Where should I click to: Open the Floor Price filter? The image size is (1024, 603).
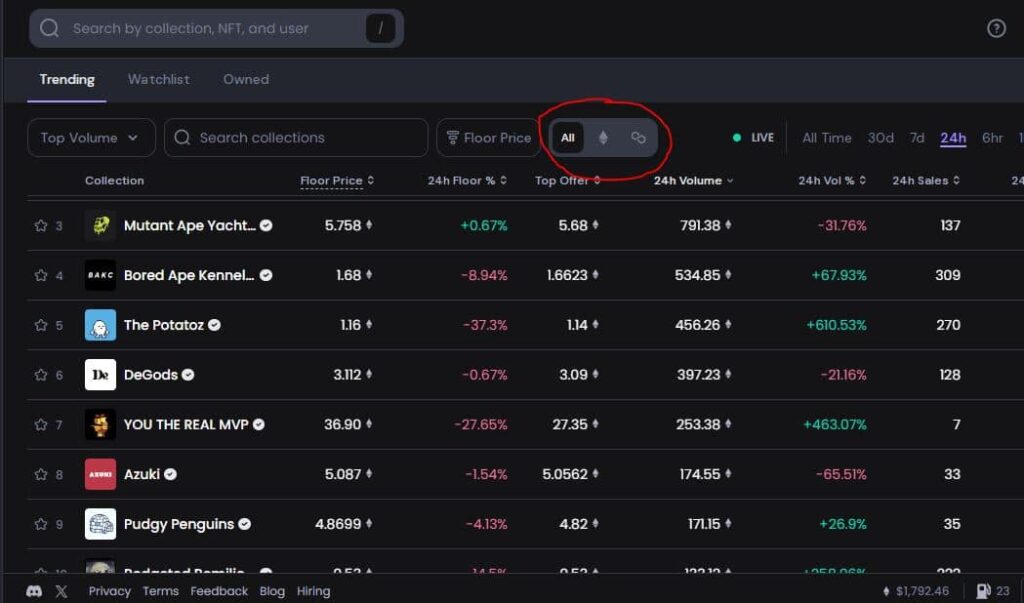tap(488, 138)
